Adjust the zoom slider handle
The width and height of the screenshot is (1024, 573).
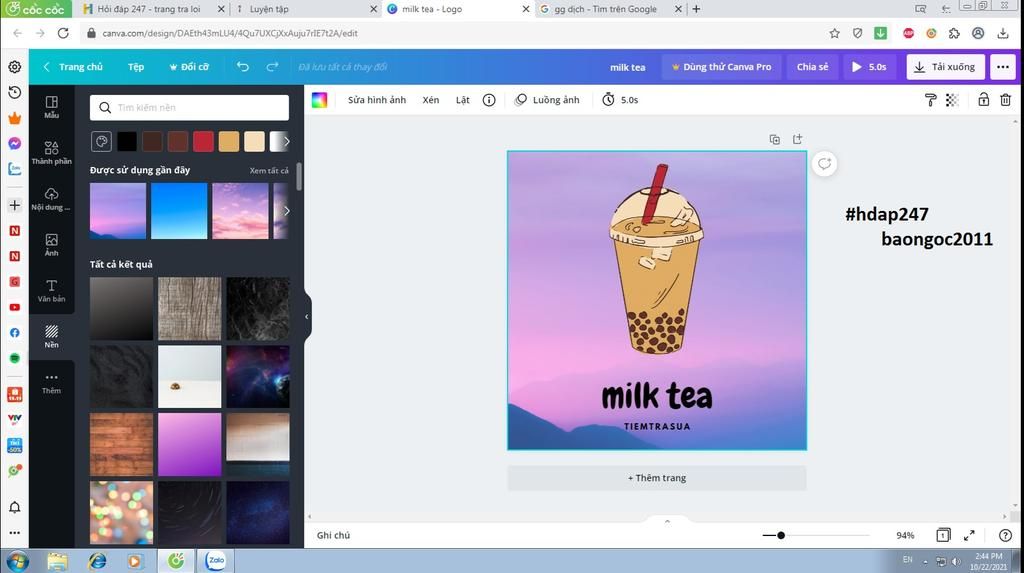click(780, 535)
